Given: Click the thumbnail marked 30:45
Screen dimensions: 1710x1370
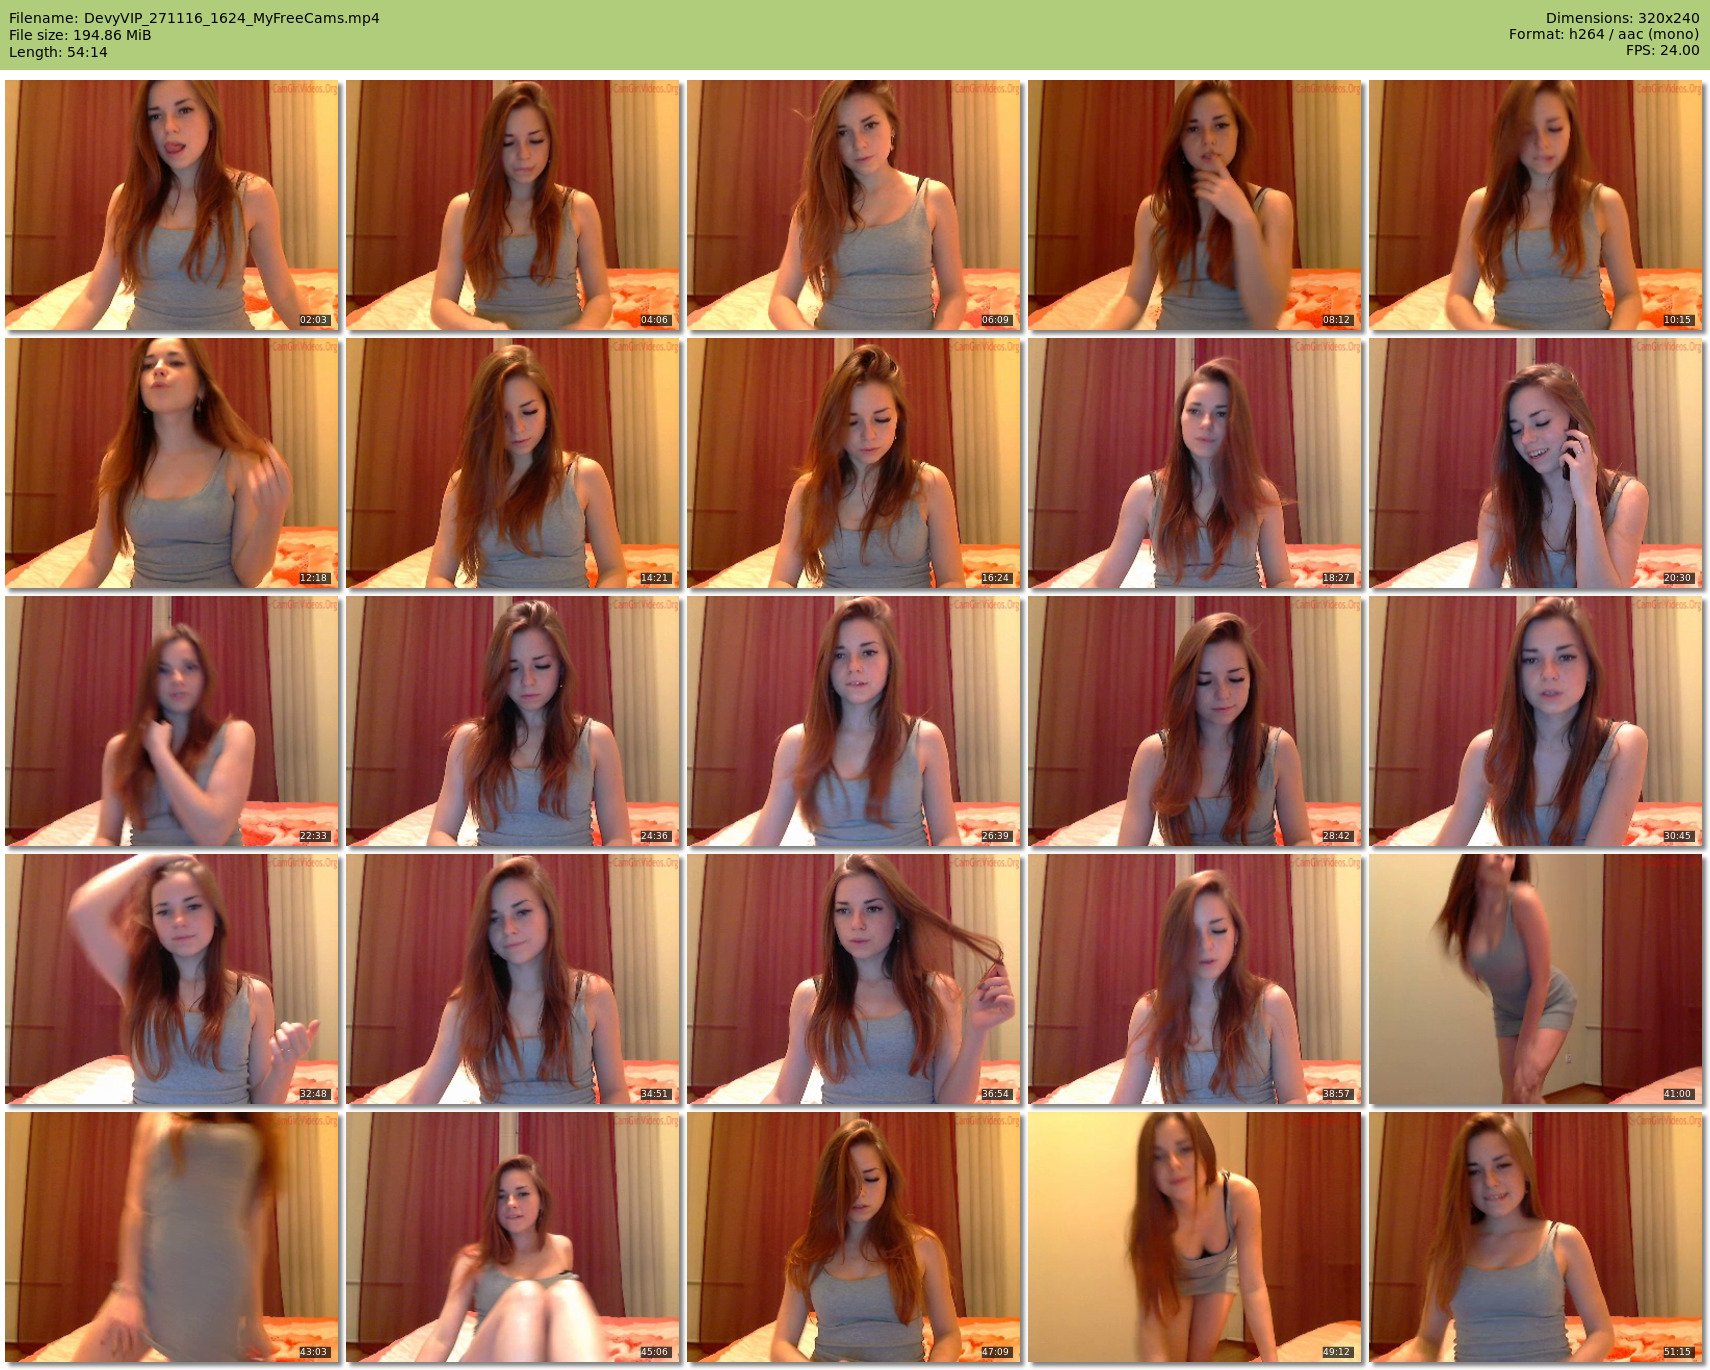Looking at the screenshot, I should [1536, 721].
